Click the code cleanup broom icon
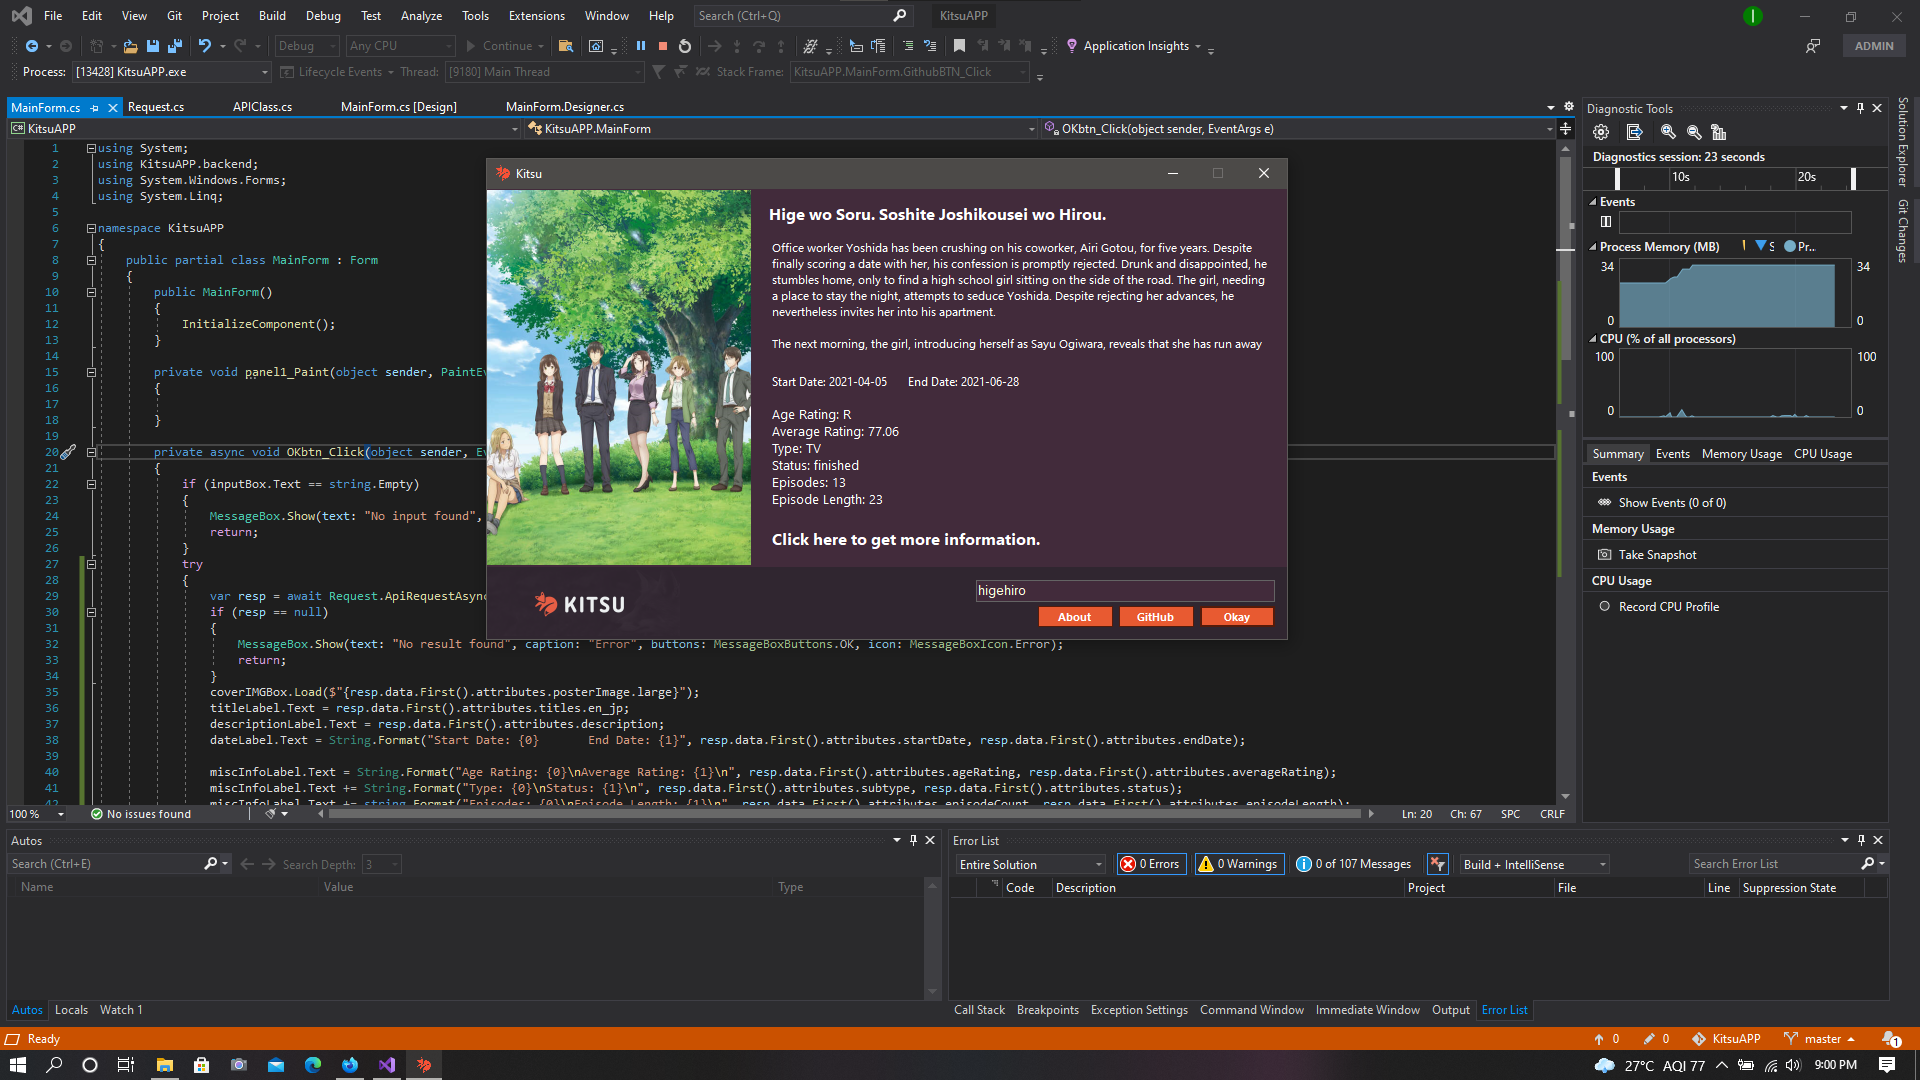This screenshot has height=1080, width=1920. 270,814
